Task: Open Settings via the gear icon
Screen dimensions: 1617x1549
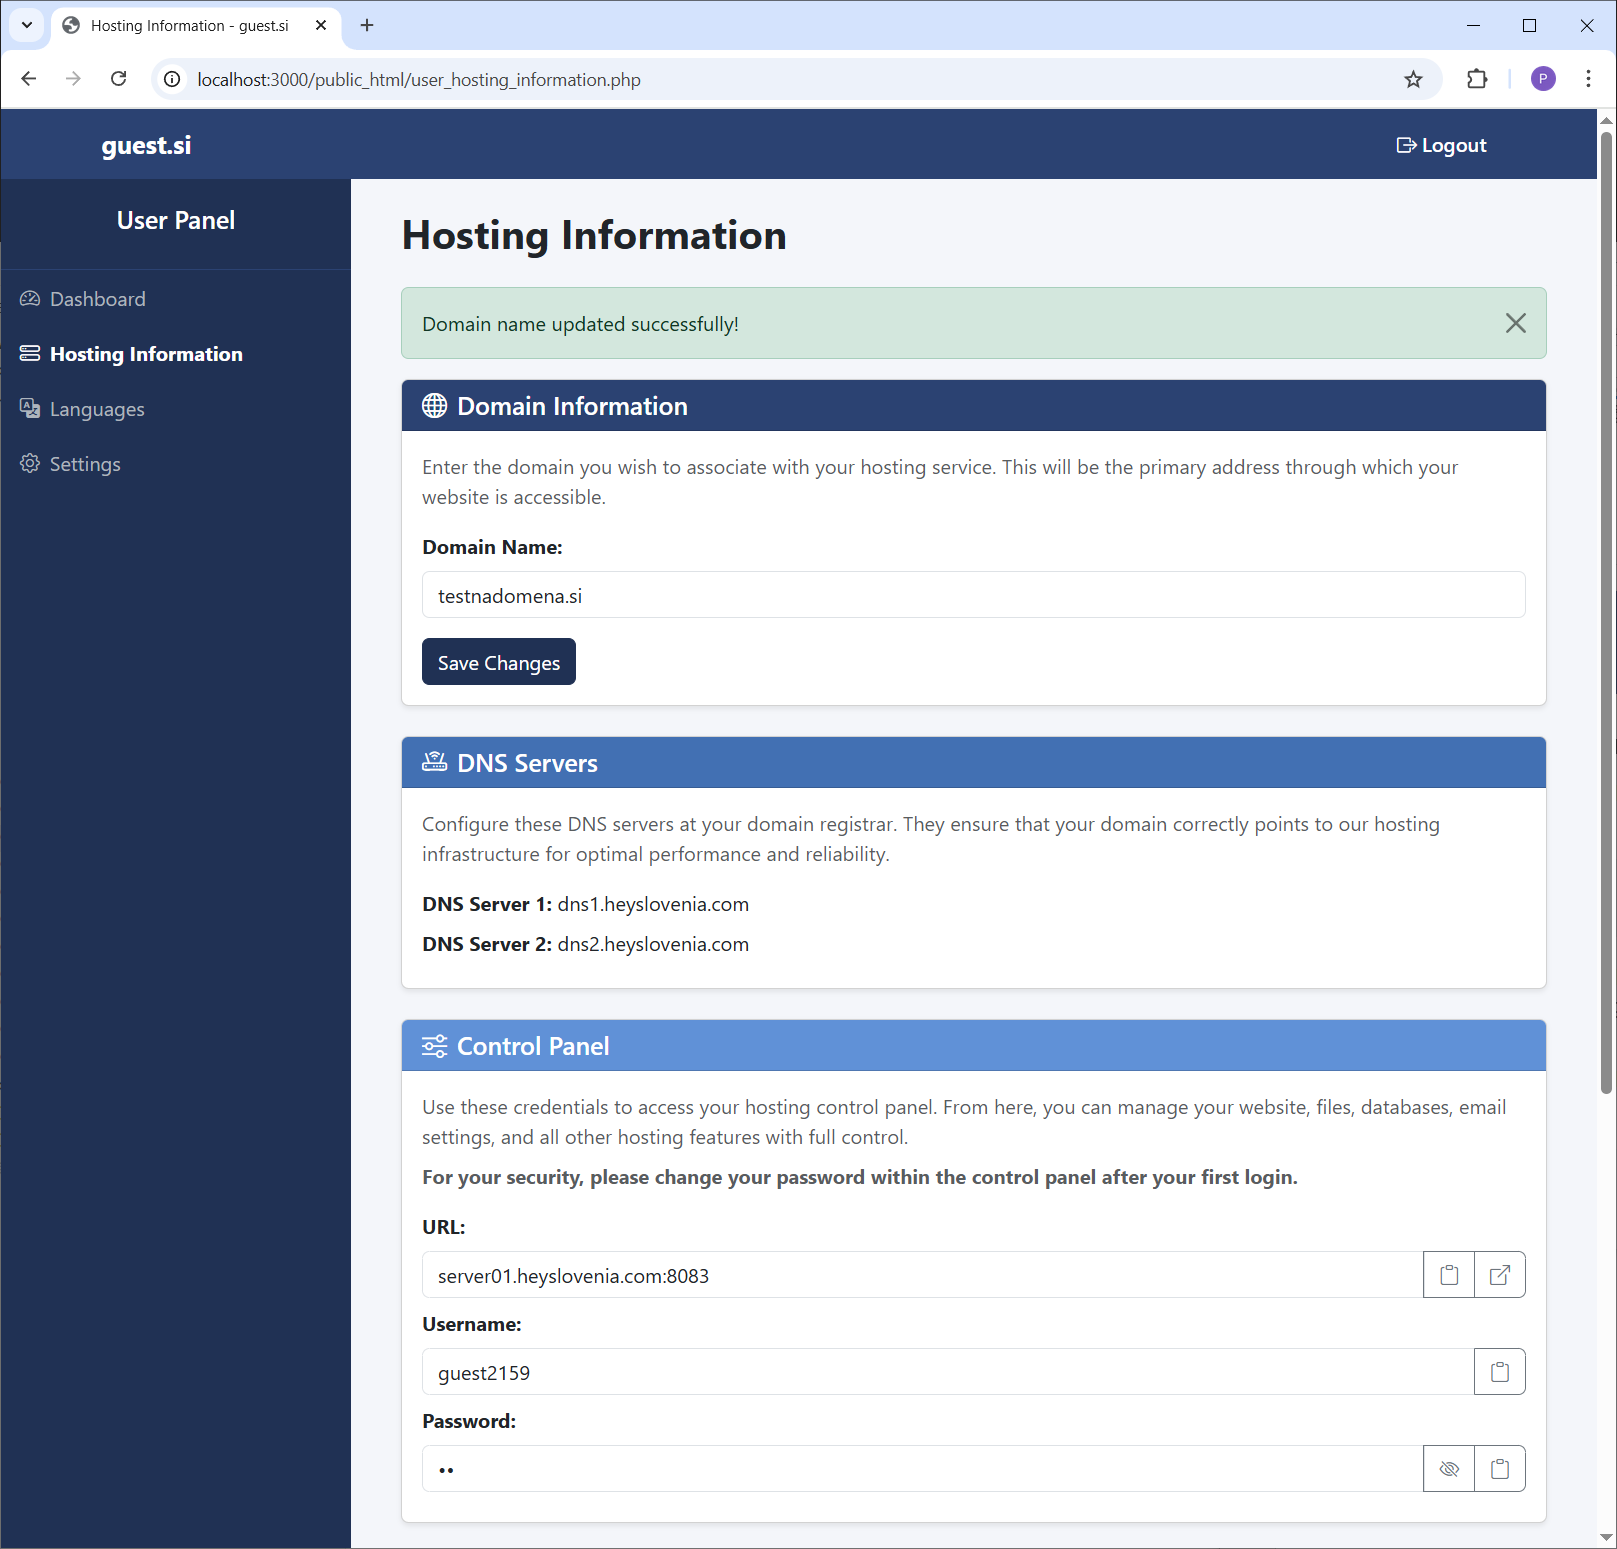Action: point(30,463)
